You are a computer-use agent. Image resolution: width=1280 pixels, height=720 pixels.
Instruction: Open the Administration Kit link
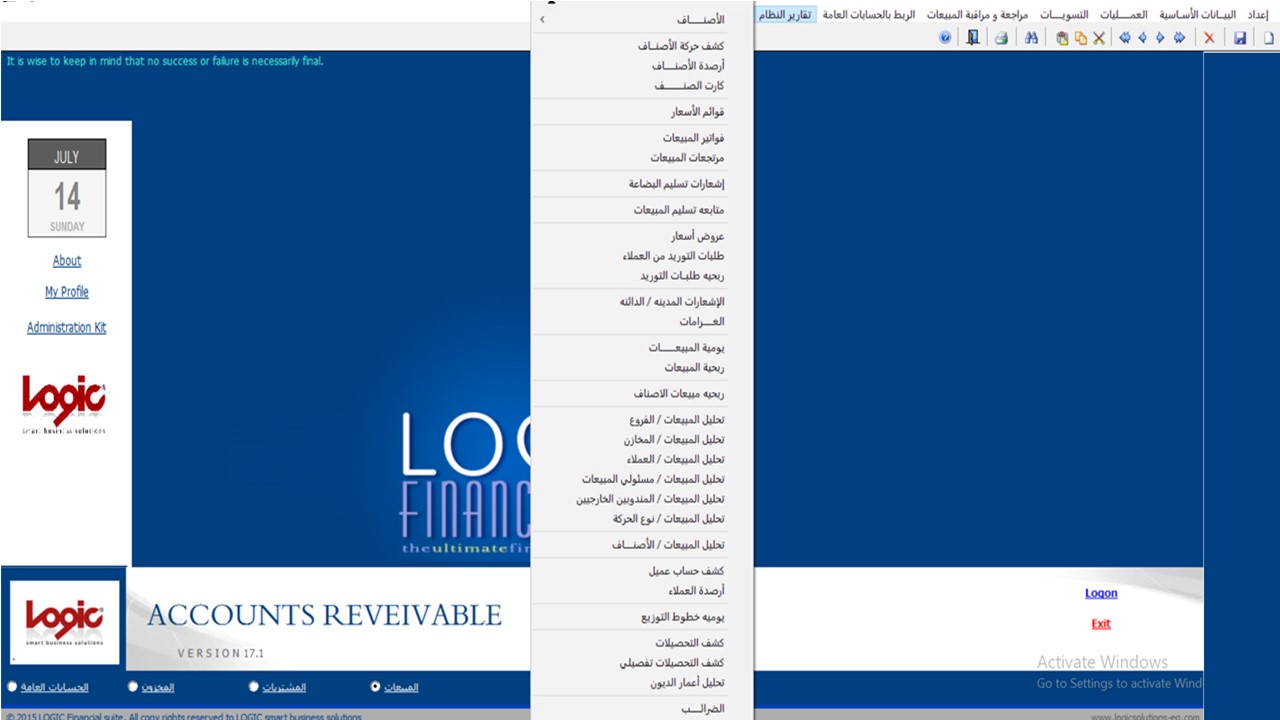66,328
